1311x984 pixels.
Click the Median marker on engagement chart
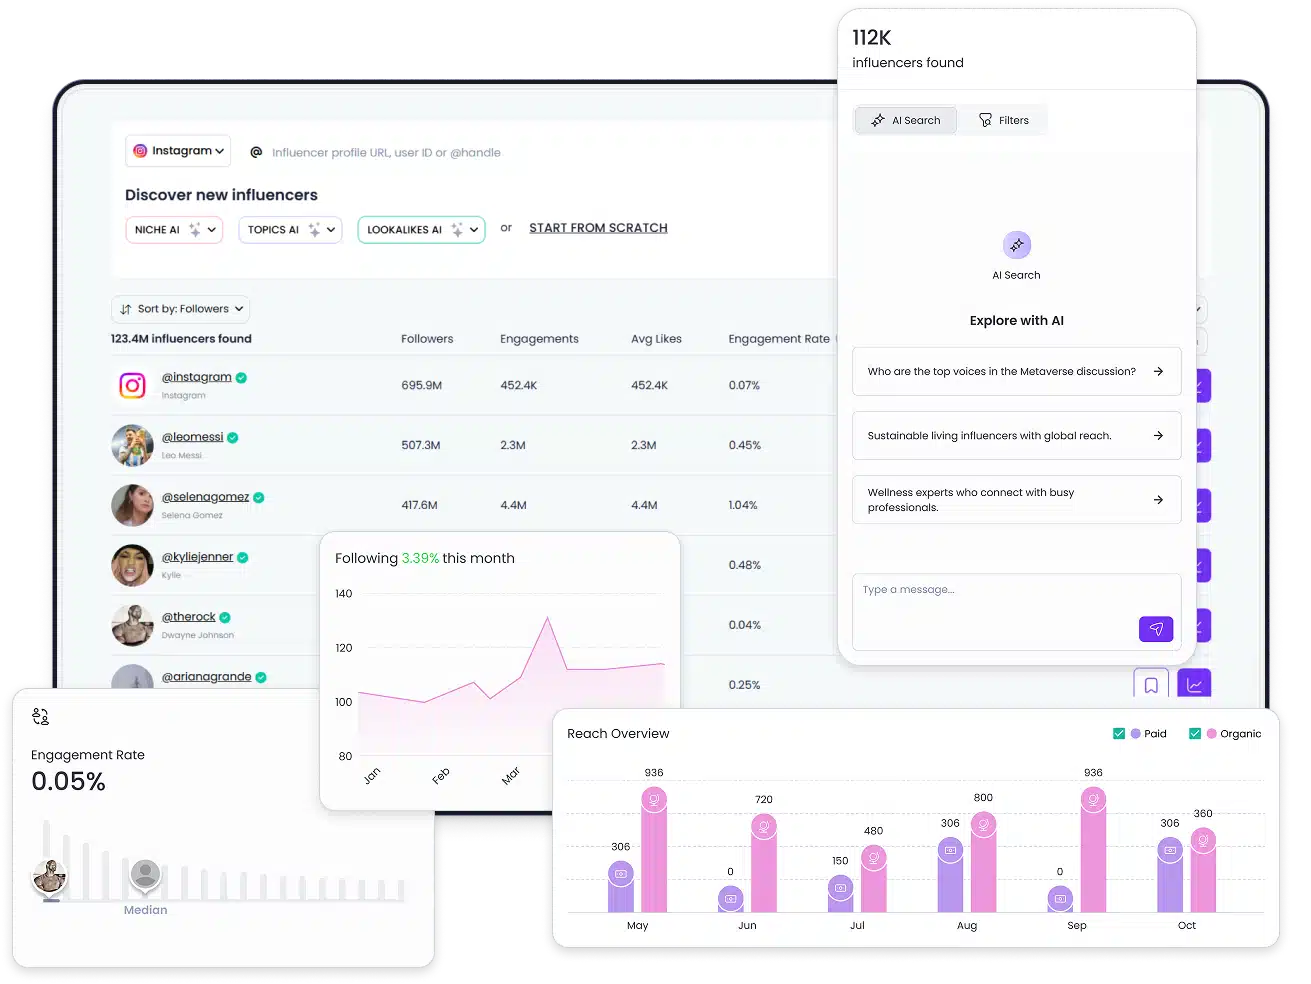pyautogui.click(x=145, y=876)
